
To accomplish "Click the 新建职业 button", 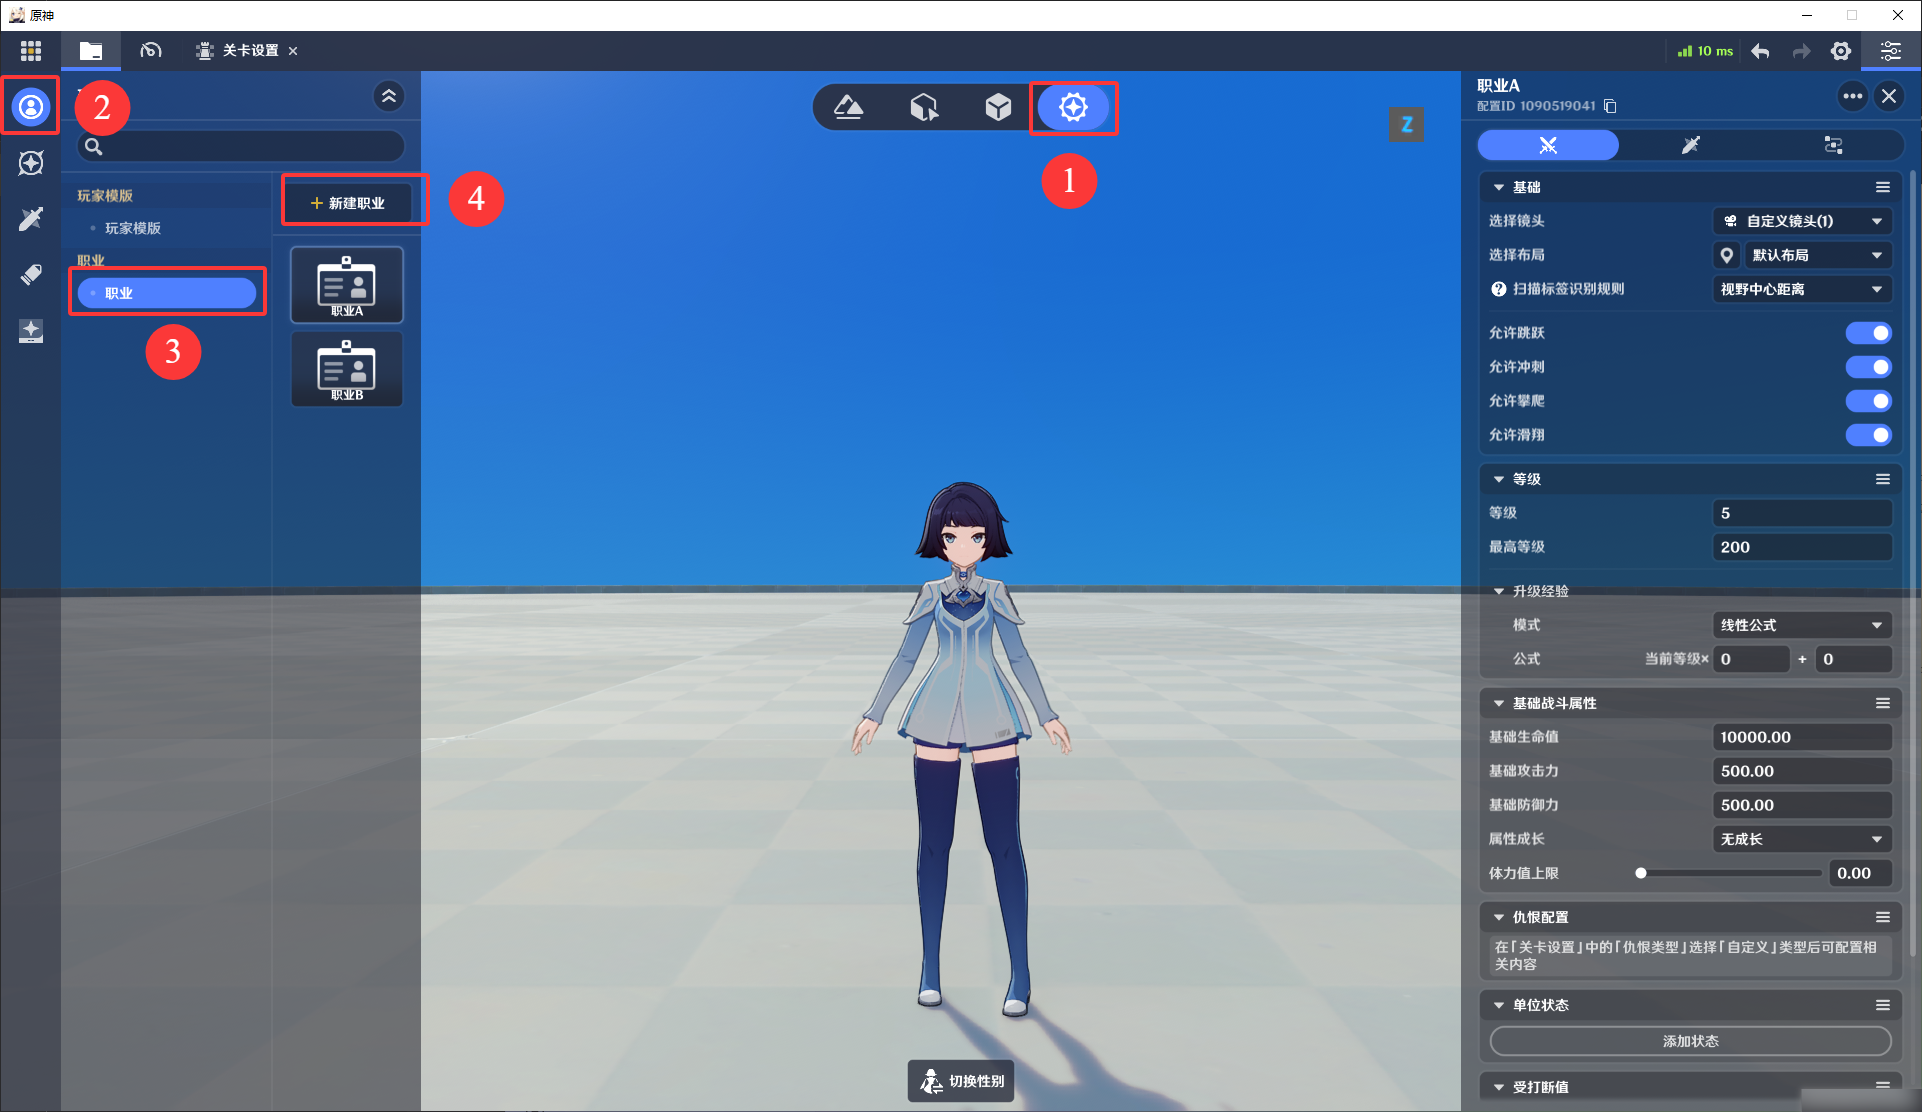I will (x=348, y=203).
